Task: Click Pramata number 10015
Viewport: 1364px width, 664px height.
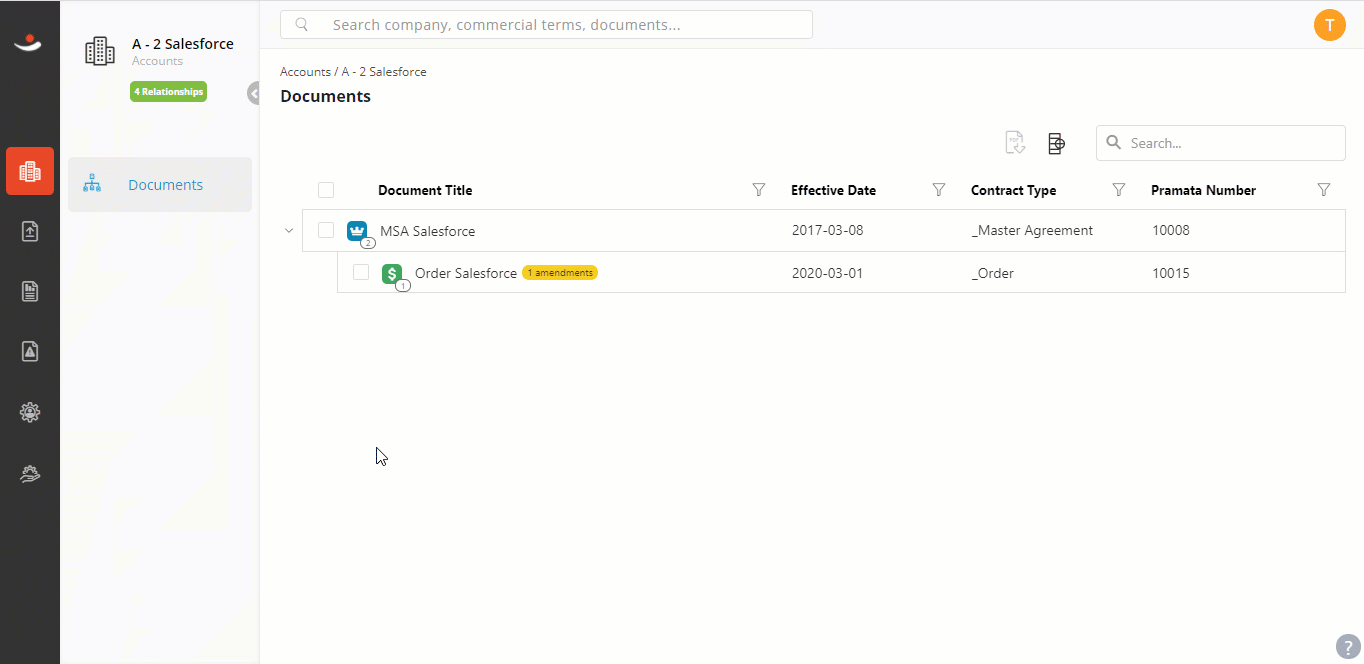Action: 1170,273
